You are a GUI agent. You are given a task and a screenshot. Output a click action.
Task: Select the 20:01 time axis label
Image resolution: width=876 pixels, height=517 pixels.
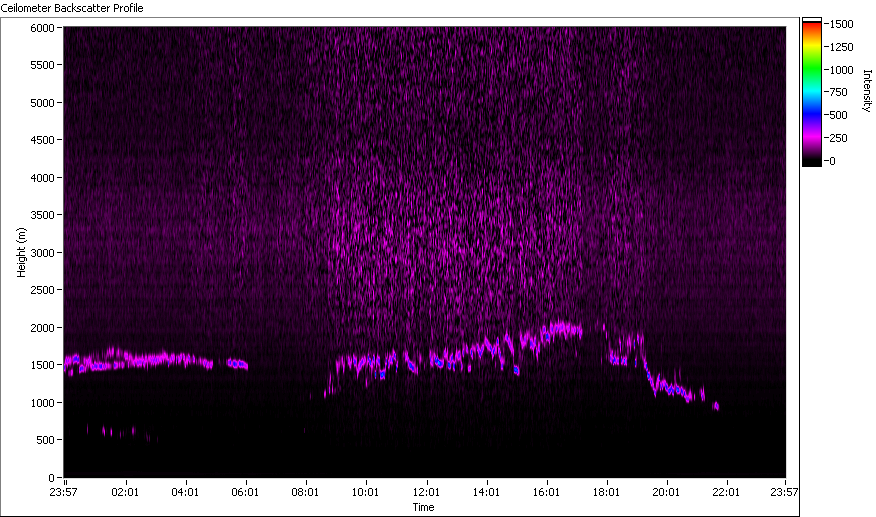666,492
